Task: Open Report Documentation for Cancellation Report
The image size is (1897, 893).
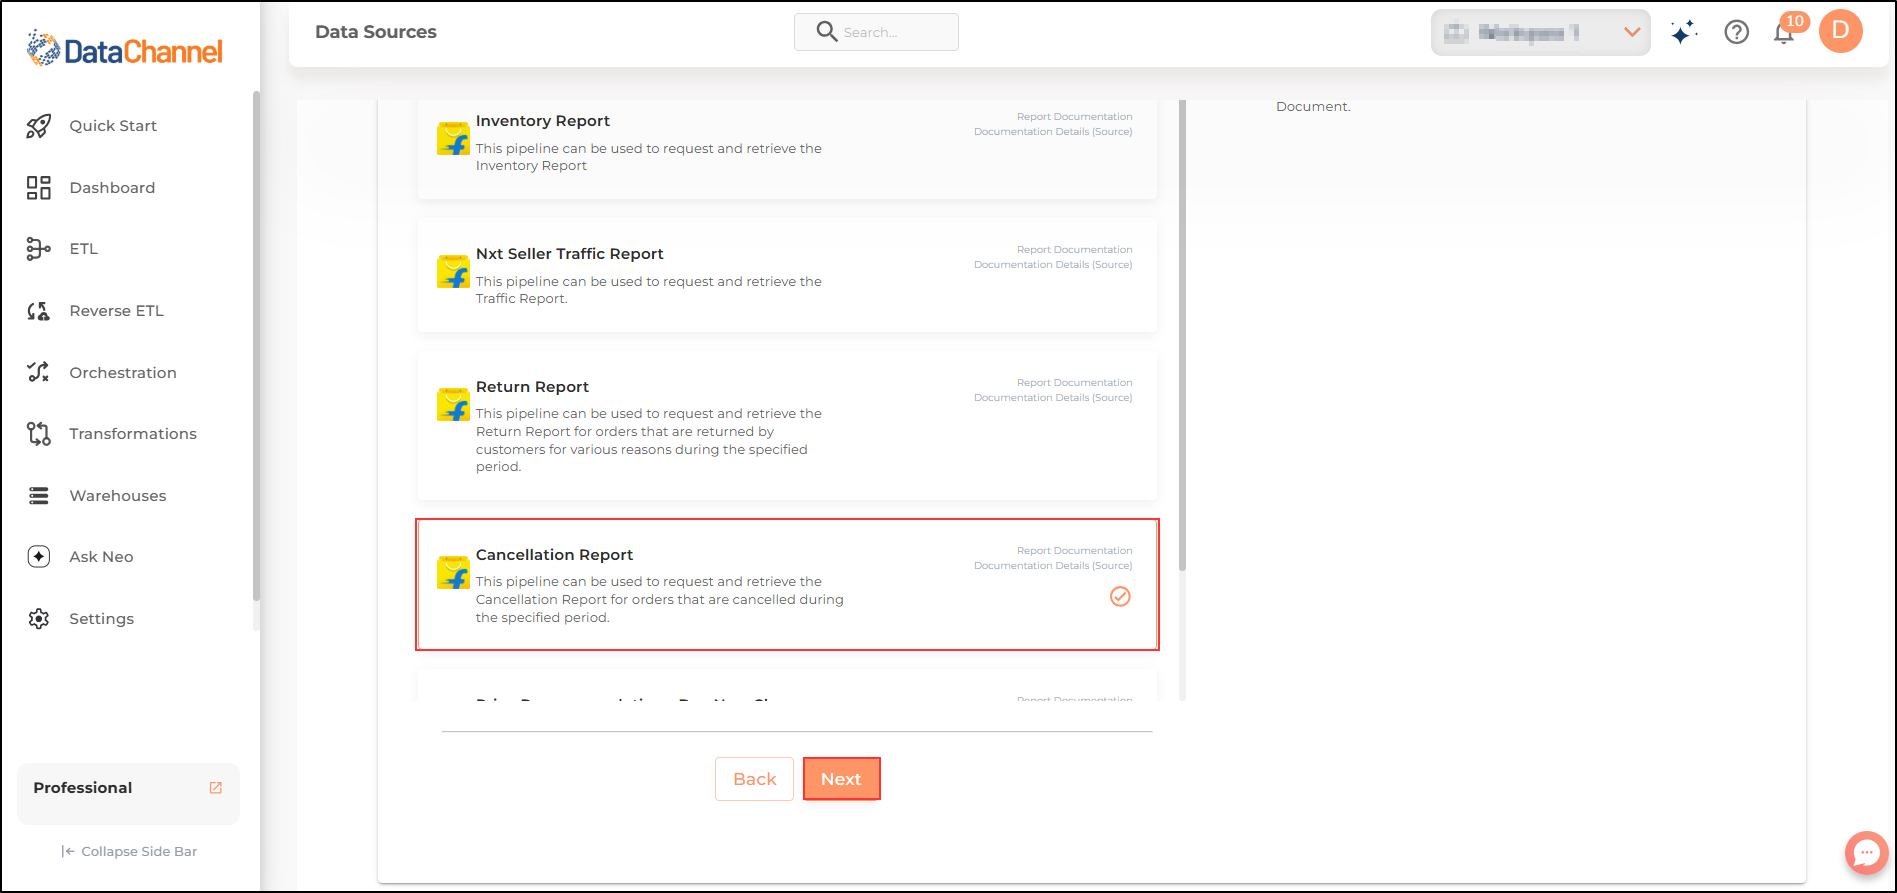Action: click(1074, 551)
